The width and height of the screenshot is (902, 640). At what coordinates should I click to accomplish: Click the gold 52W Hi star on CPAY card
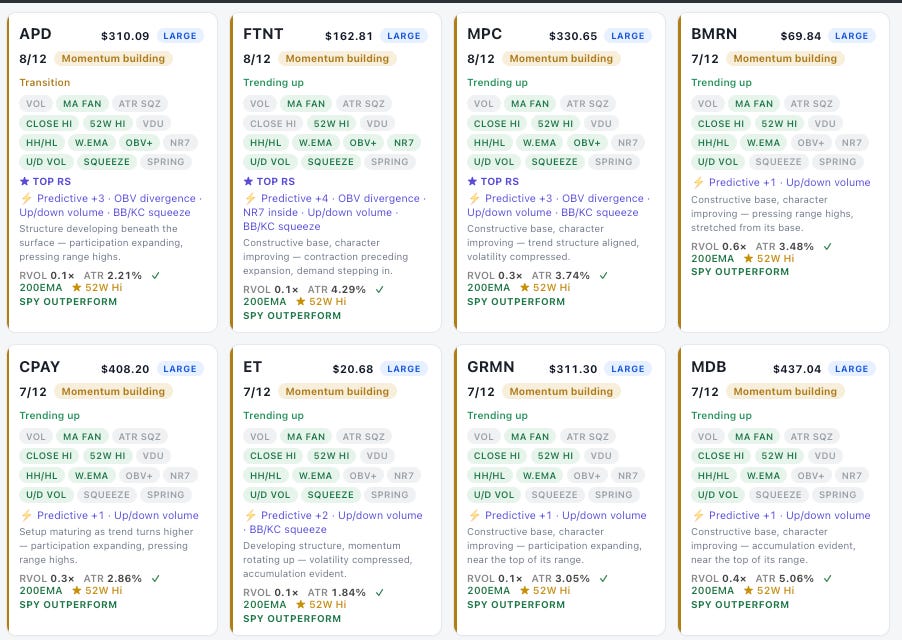pyautogui.click(x=77, y=591)
